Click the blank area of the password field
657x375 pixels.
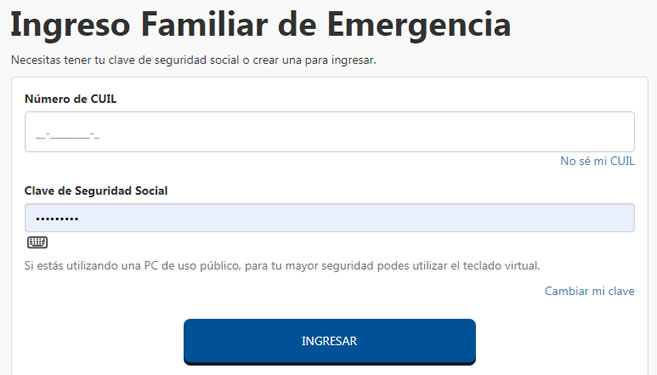tap(356, 218)
